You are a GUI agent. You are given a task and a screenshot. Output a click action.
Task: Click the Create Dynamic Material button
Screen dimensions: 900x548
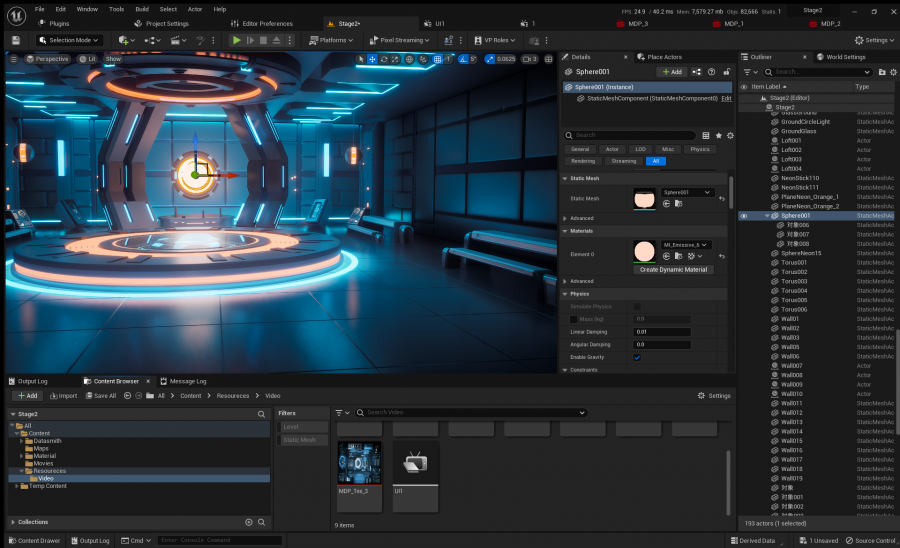[x=673, y=270]
